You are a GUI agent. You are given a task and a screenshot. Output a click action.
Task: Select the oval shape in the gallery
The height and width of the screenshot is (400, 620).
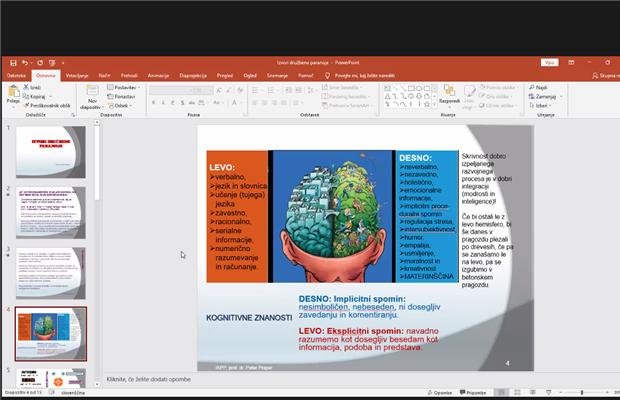(419, 88)
